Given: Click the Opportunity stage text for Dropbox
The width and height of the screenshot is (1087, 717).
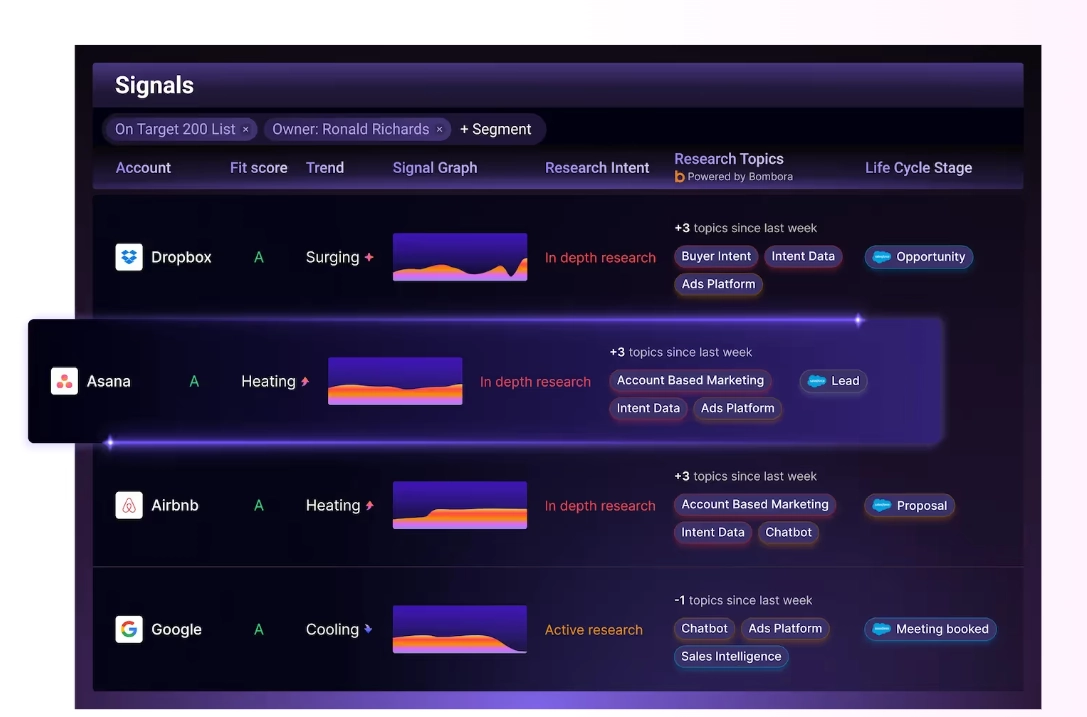Looking at the screenshot, I should click(930, 257).
